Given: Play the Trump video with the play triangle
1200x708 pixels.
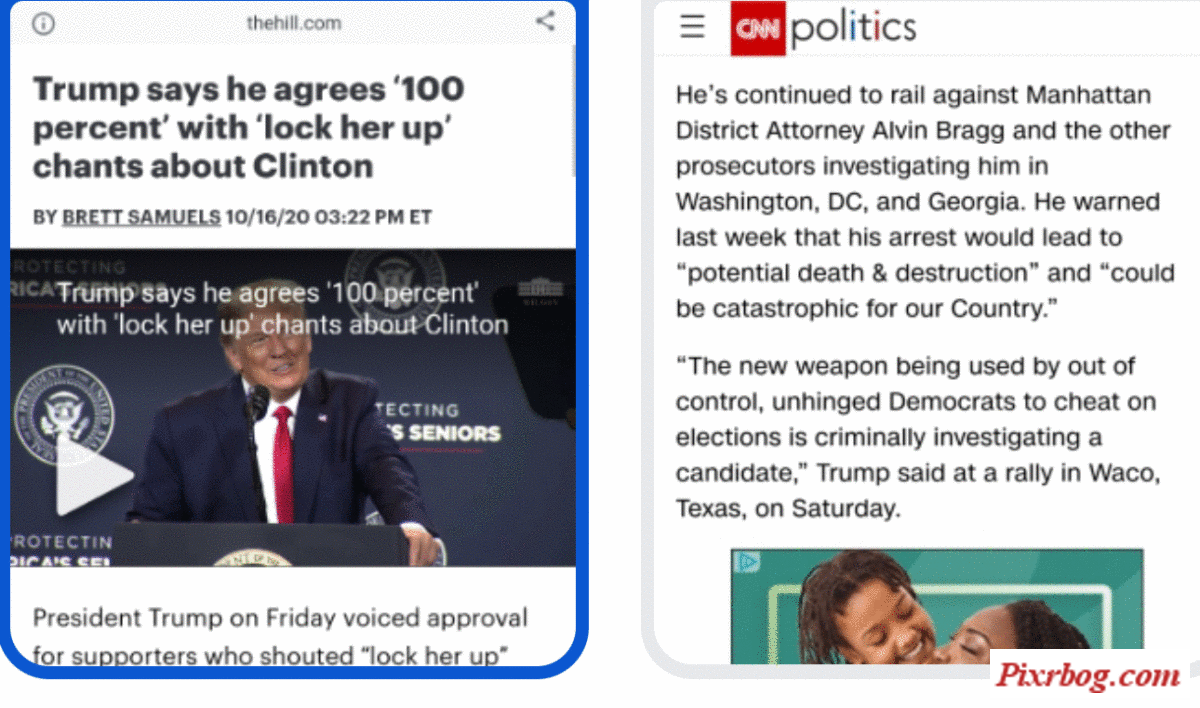Looking at the screenshot, I should (x=91, y=474).
